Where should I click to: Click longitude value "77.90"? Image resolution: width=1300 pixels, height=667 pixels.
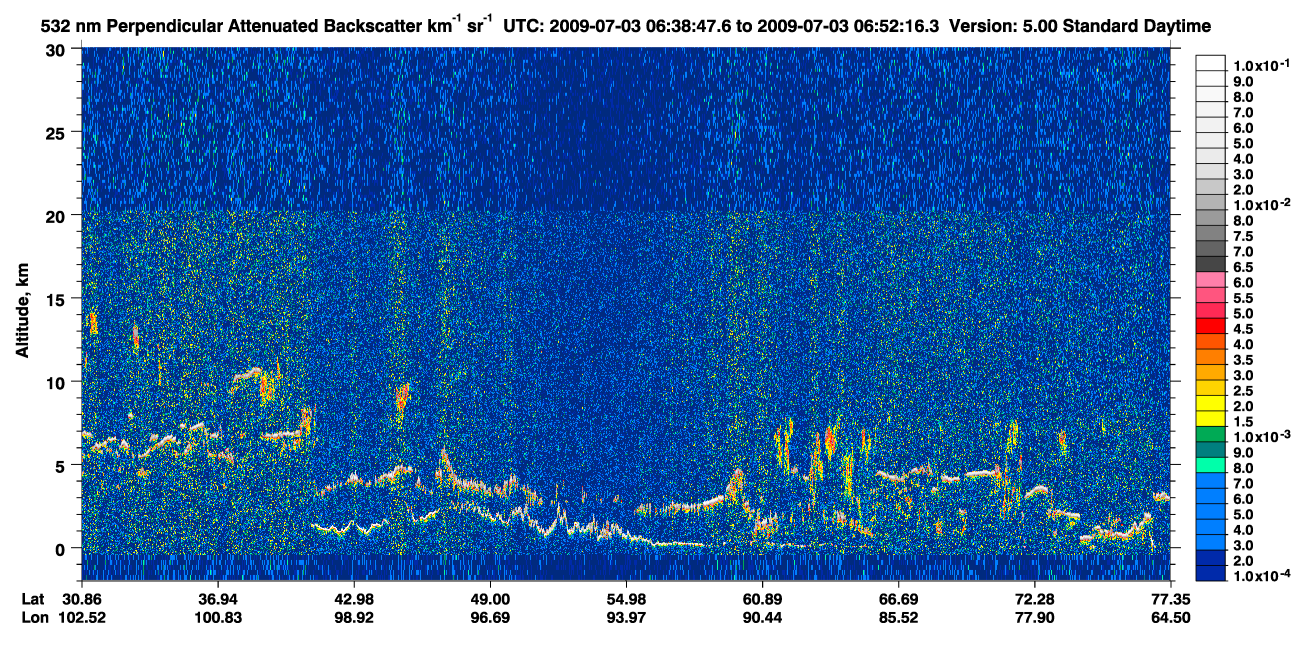click(1034, 617)
